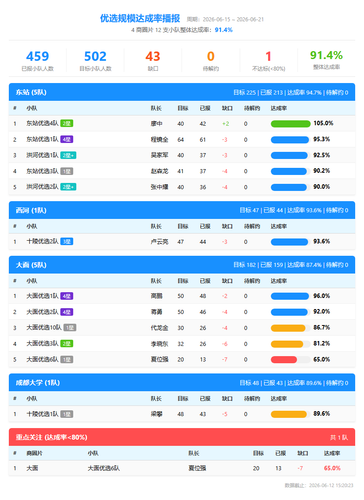Click the 43 gap summary card
Screen dimensions: 364x500
[x=153, y=60]
